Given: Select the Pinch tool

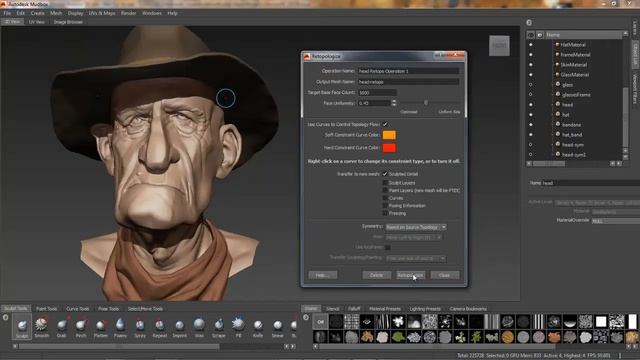Looking at the screenshot, I should (x=81, y=327).
